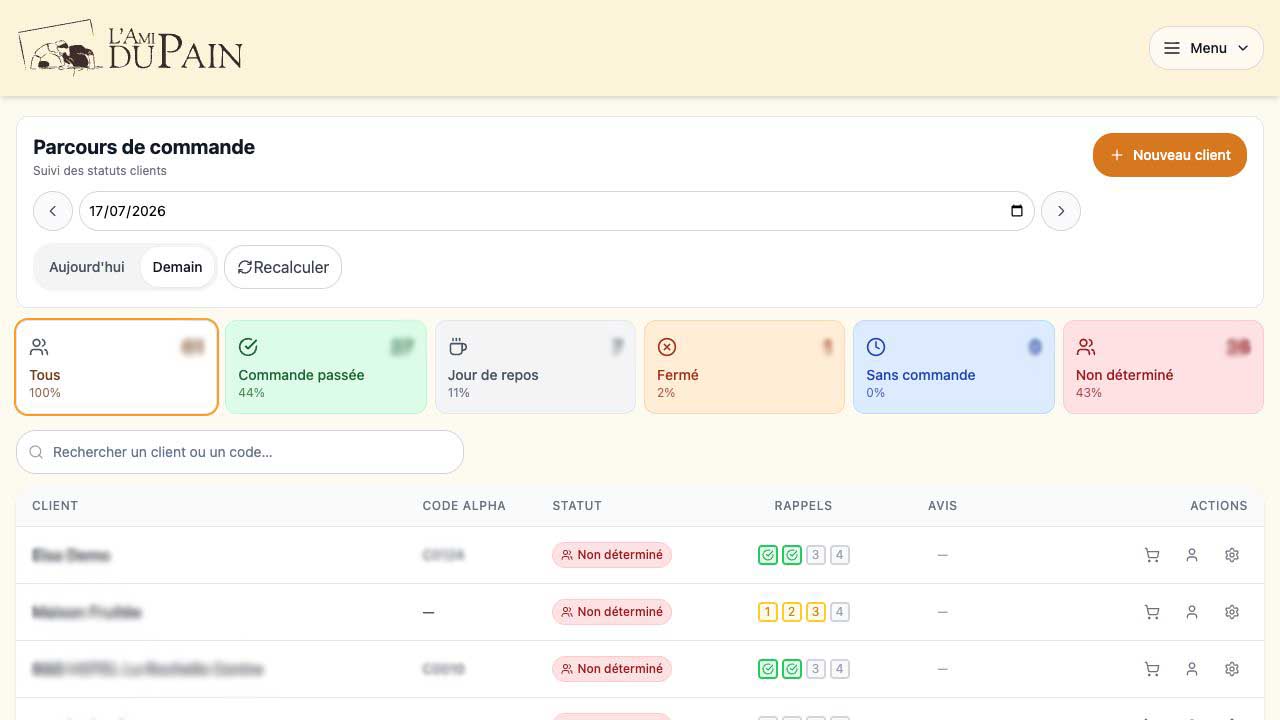Viewport: 1280px width, 720px height.
Task: Click the hamburger icon in the Menu button
Action: 1172,48
